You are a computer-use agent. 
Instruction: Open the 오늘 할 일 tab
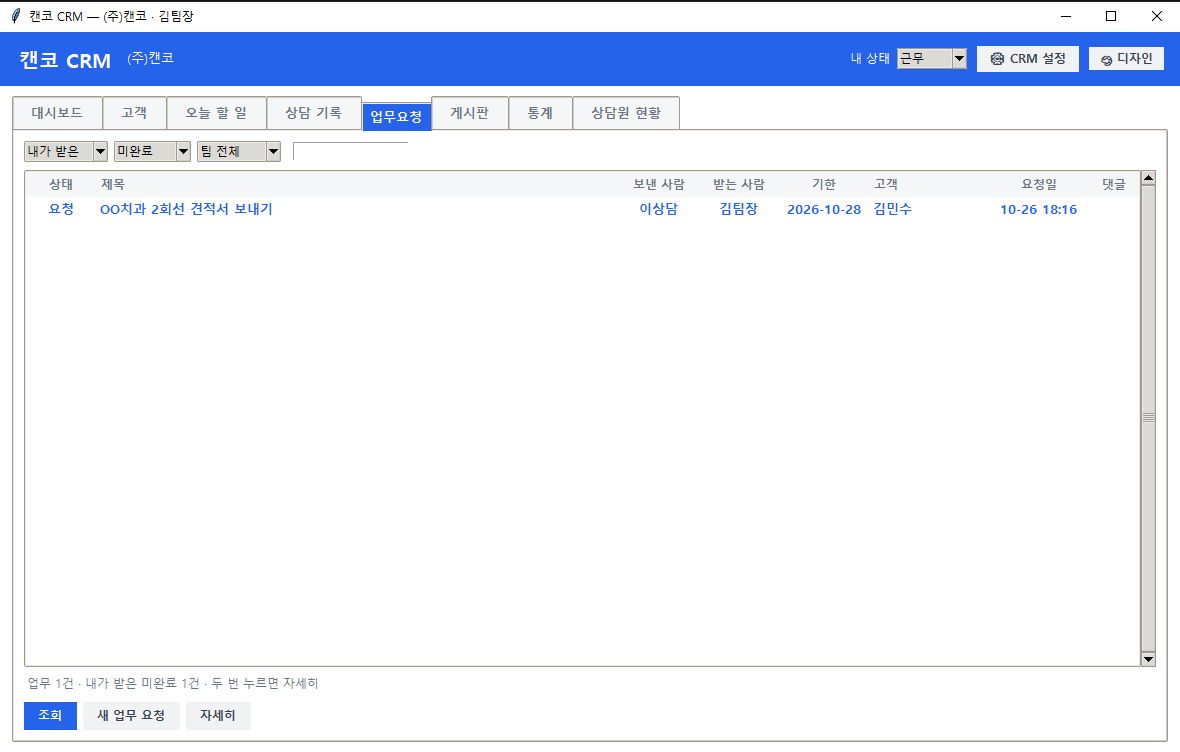(217, 113)
